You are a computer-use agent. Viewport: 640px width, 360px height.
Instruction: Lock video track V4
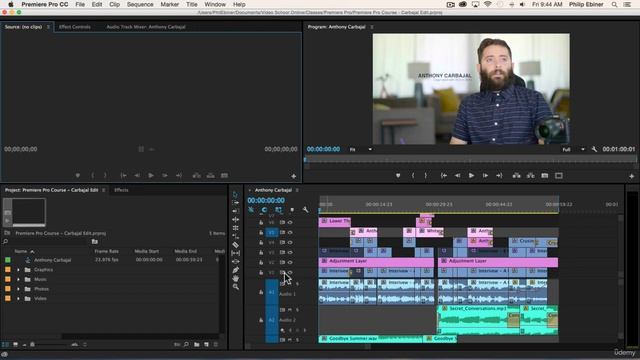pos(261,242)
